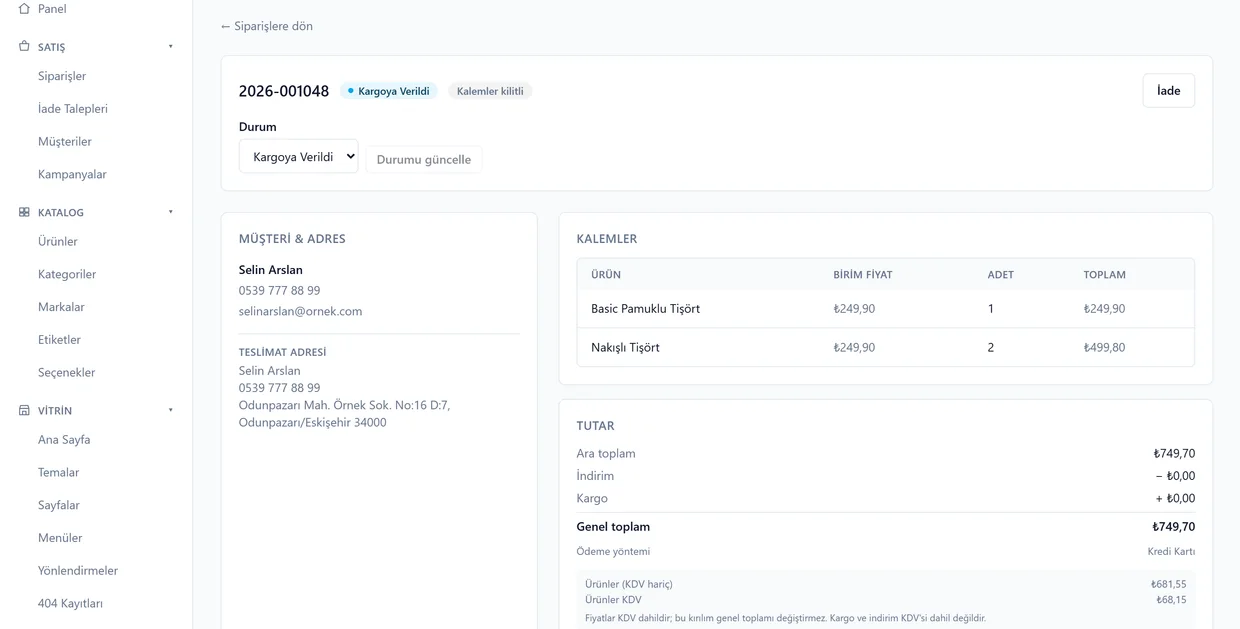Click the SATIŞ shopping bag icon
The height and width of the screenshot is (629, 1240).
tap(24, 46)
